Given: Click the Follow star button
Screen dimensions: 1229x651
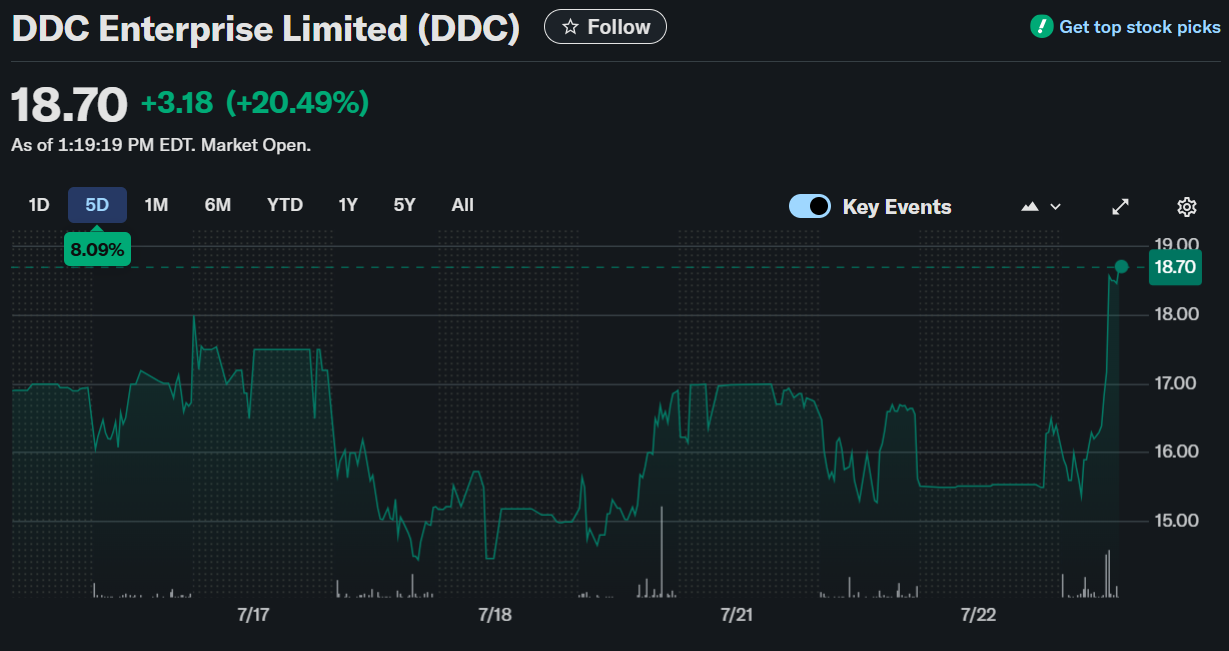Looking at the screenshot, I should [x=605, y=27].
